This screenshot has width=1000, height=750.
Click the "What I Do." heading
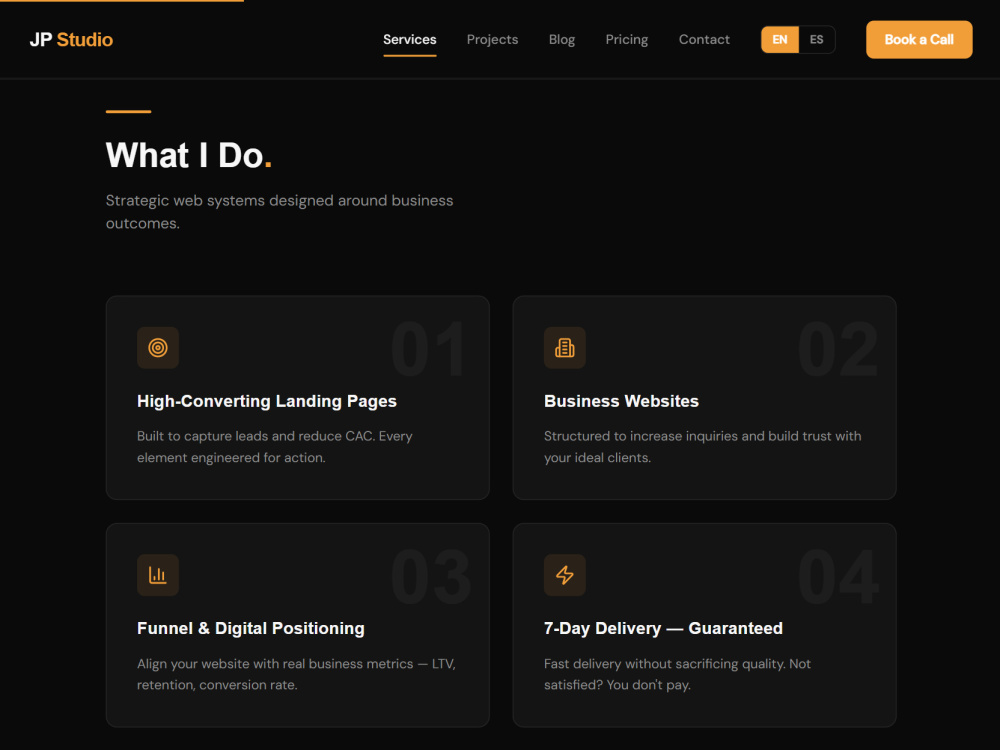pos(189,155)
